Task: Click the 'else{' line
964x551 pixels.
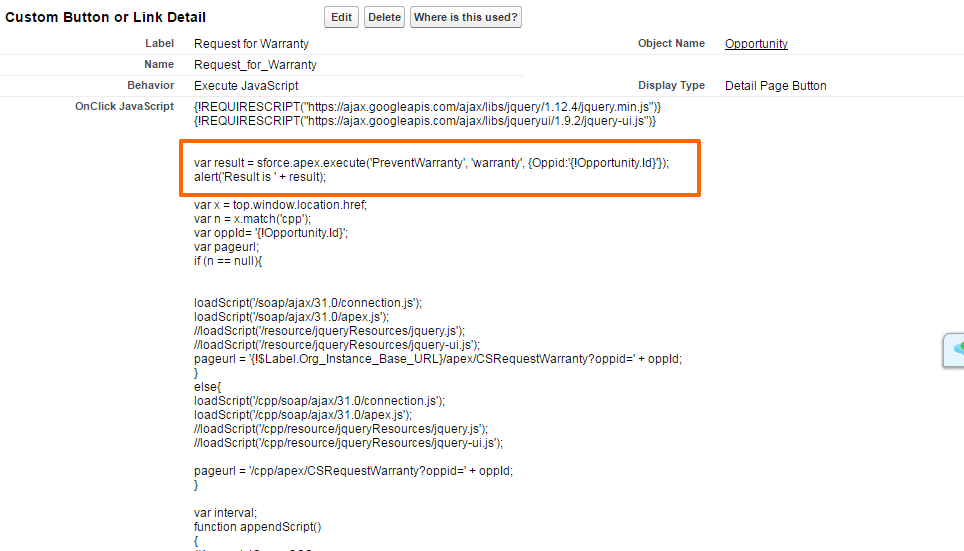Action: tap(207, 387)
